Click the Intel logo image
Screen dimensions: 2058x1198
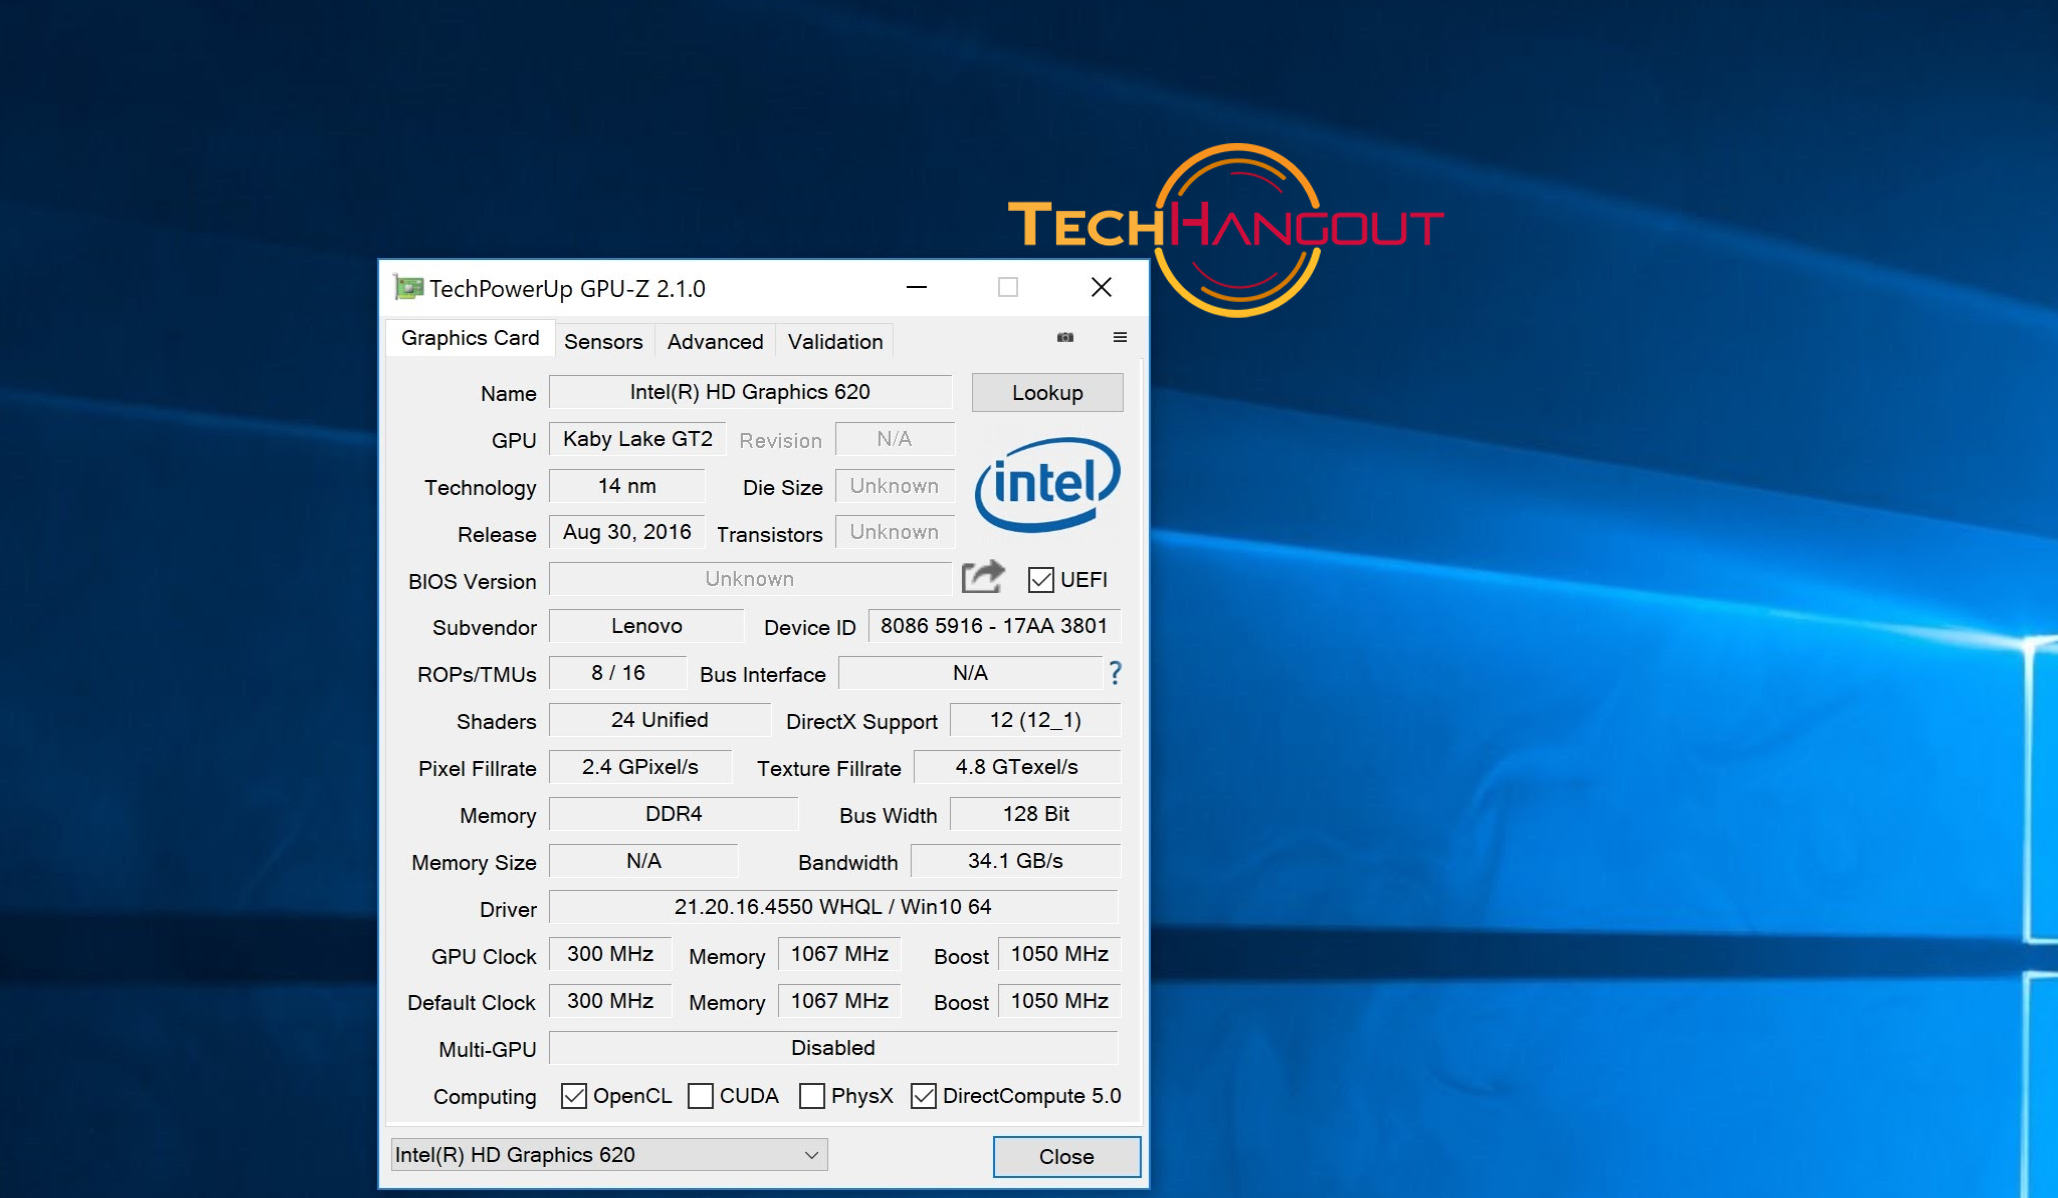click(1047, 484)
